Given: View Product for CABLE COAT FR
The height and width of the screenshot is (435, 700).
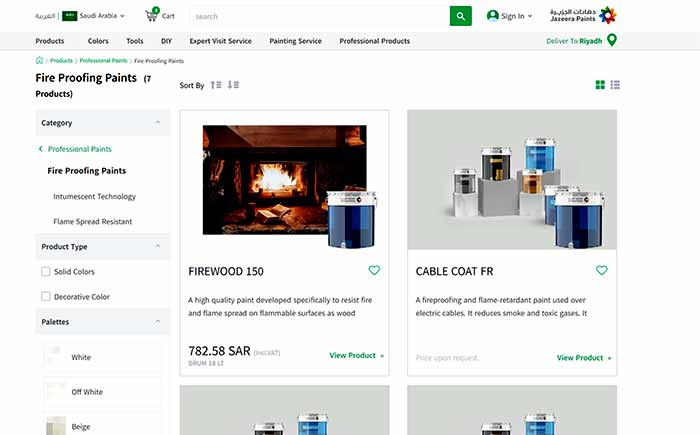Looking at the screenshot, I should coord(584,358).
